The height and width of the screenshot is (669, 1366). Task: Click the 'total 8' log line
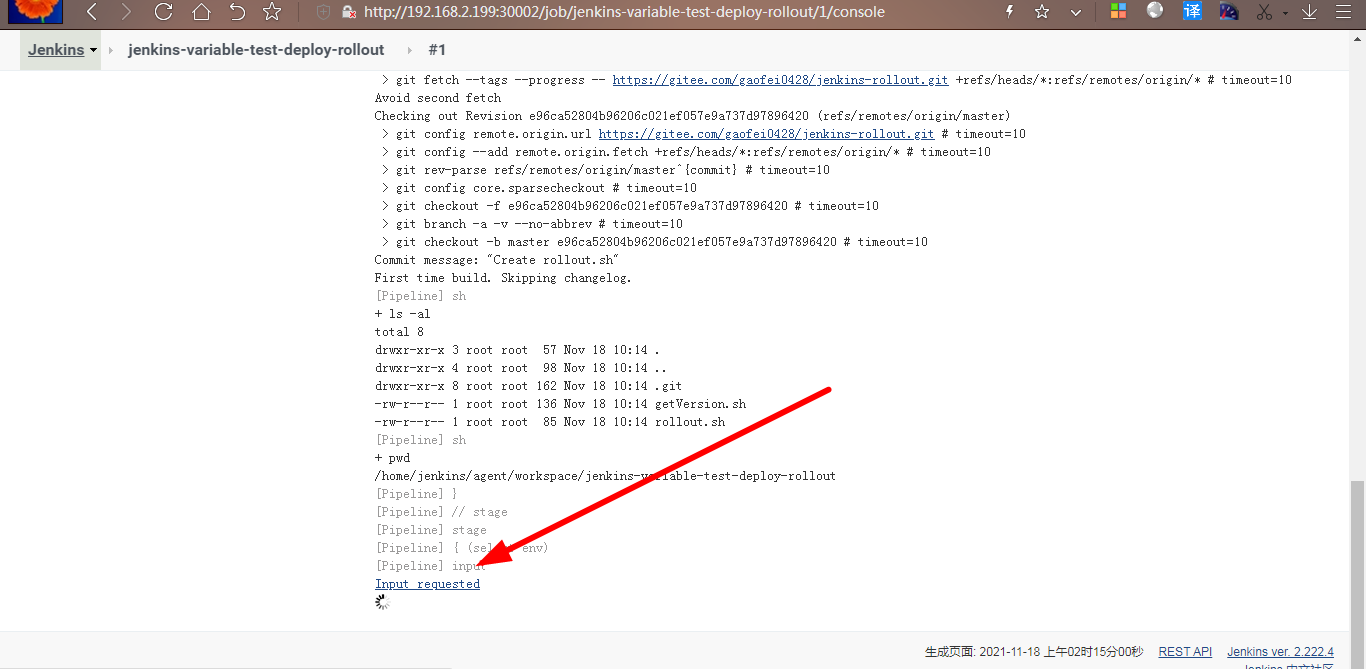point(400,332)
